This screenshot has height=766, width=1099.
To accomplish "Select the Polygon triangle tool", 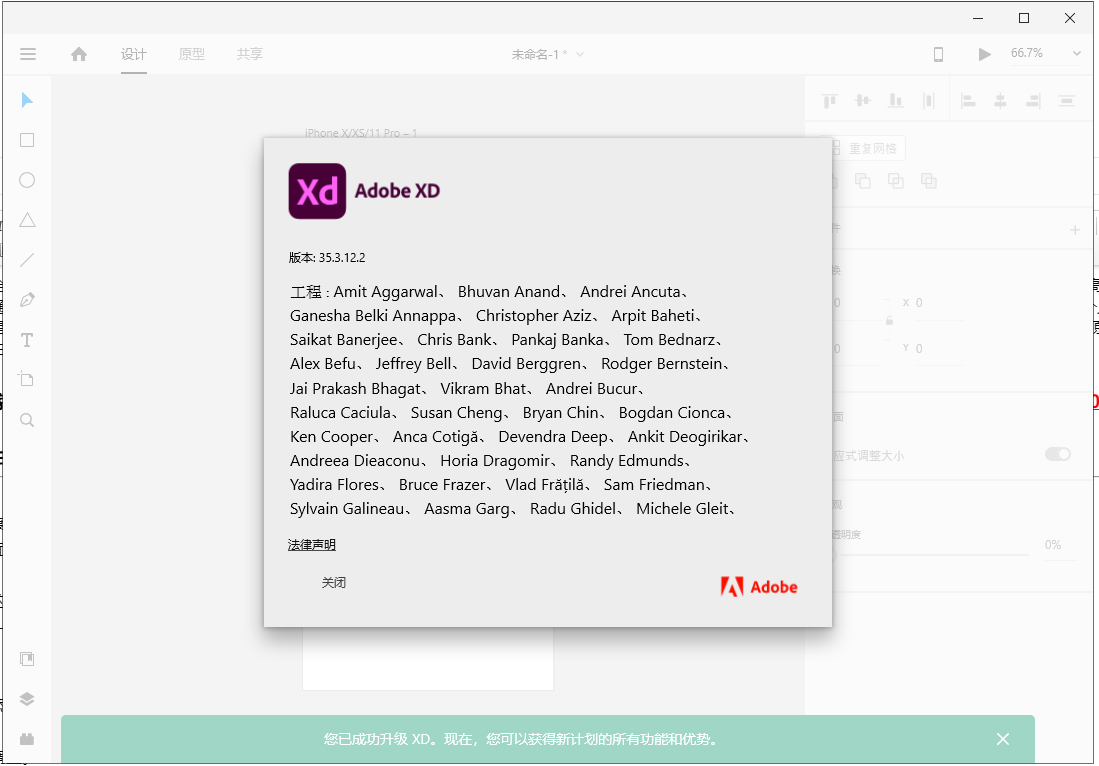I will pyautogui.click(x=27, y=220).
